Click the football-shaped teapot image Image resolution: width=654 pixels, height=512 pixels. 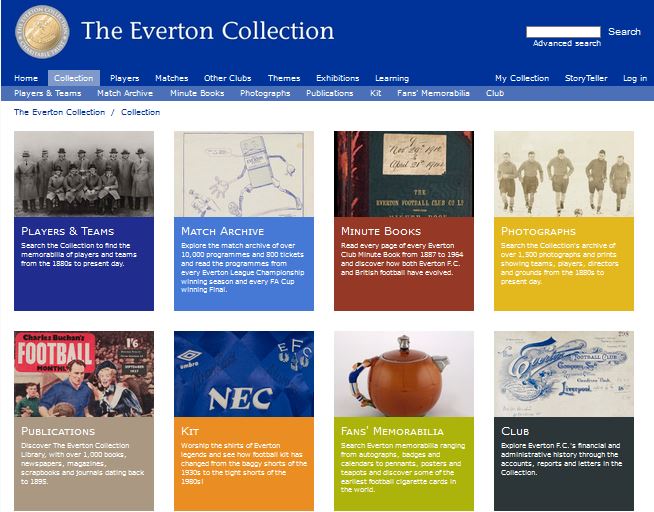click(x=404, y=374)
